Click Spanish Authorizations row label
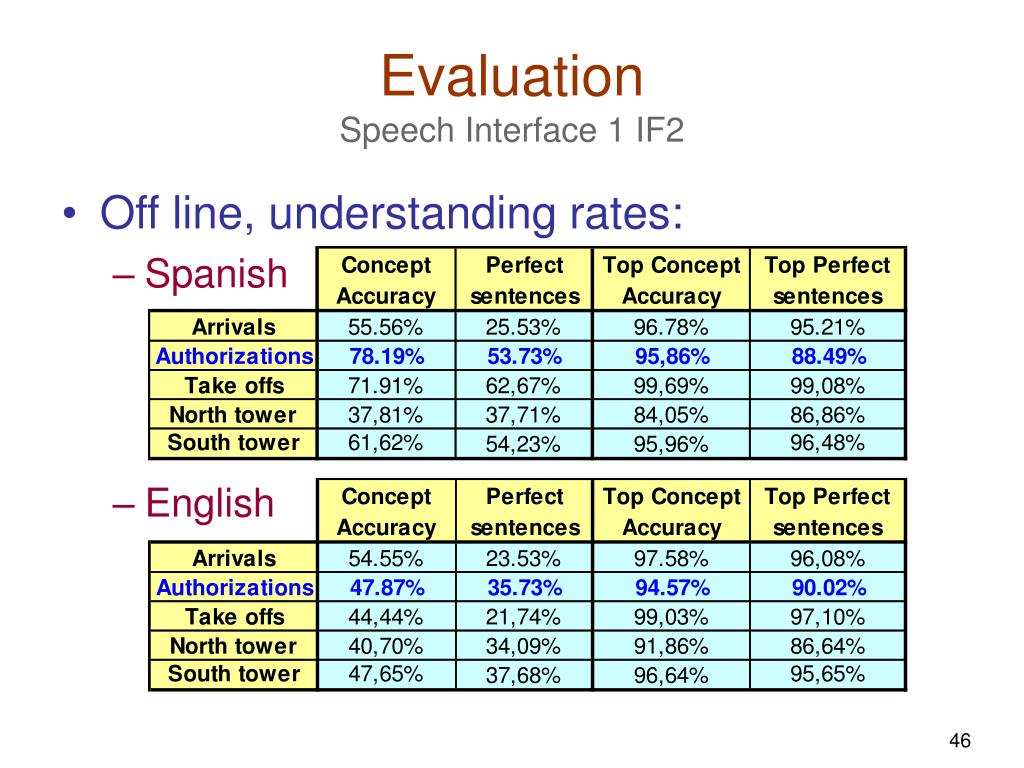1024x768 pixels. [x=234, y=356]
